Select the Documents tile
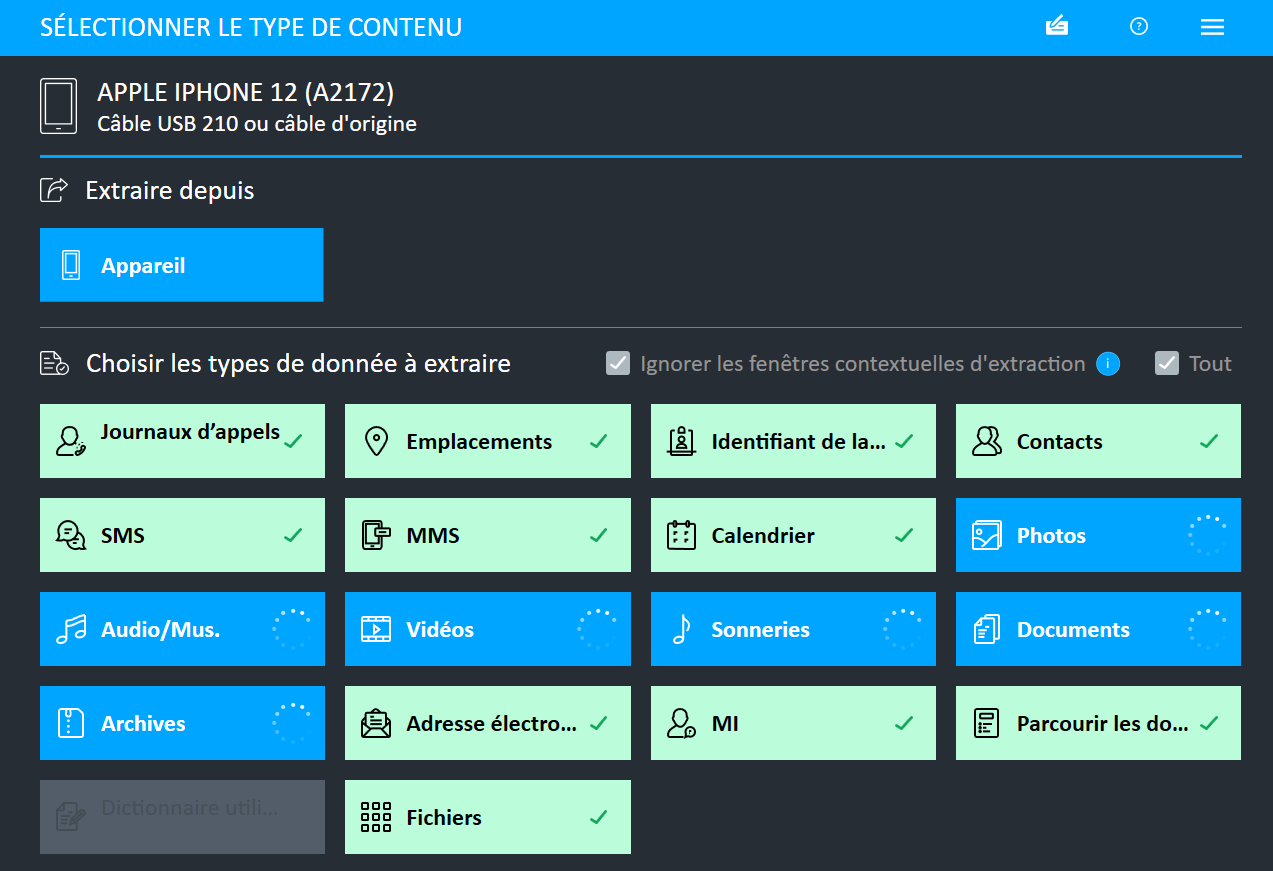This screenshot has width=1273, height=871. click(x=1097, y=629)
